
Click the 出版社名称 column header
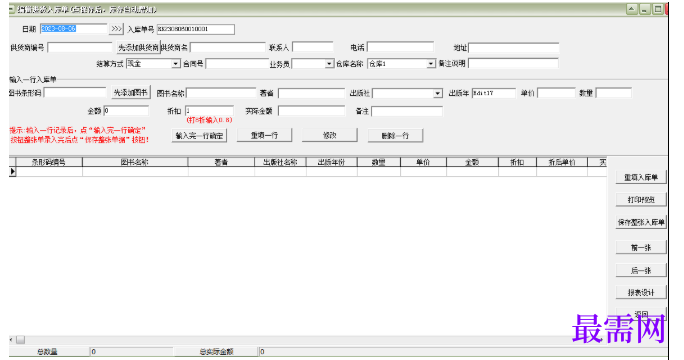click(x=280, y=162)
